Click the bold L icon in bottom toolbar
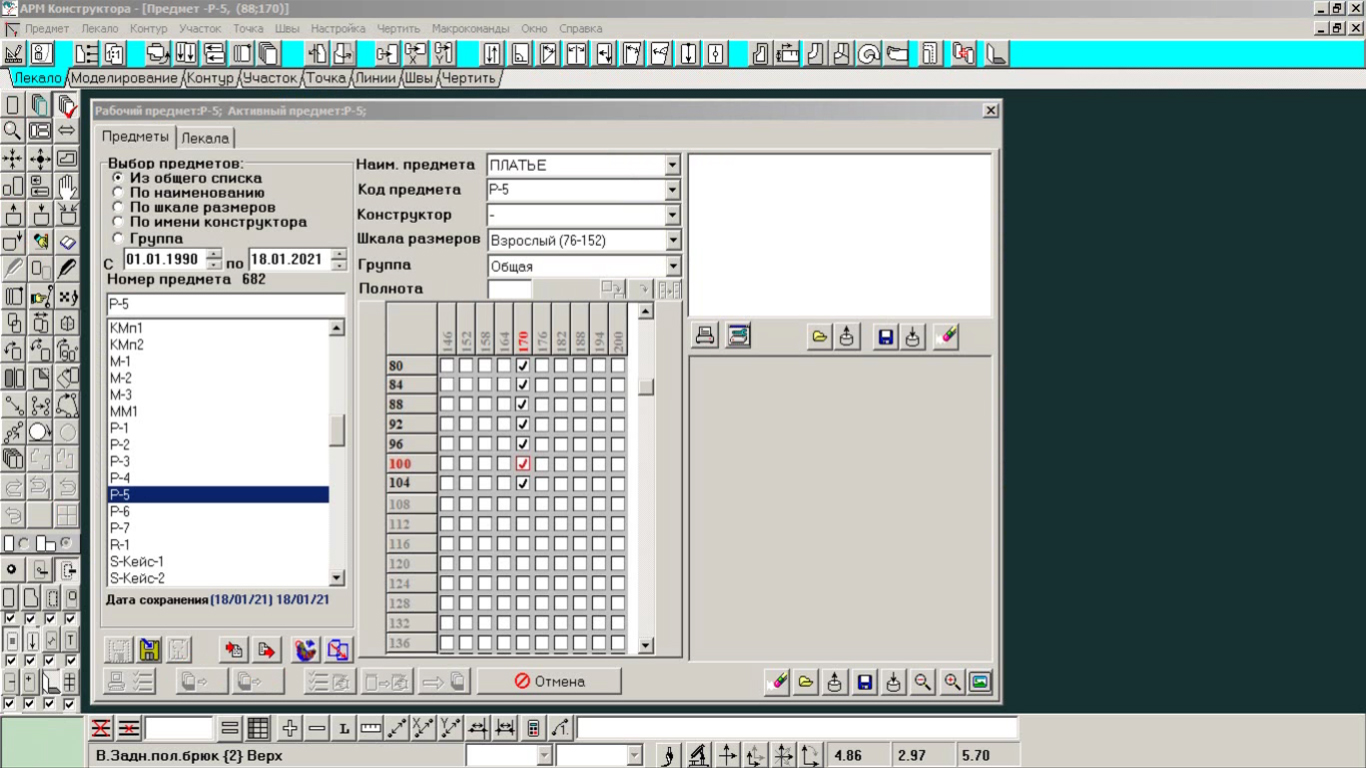Image resolution: width=1366 pixels, height=768 pixels. 344,728
